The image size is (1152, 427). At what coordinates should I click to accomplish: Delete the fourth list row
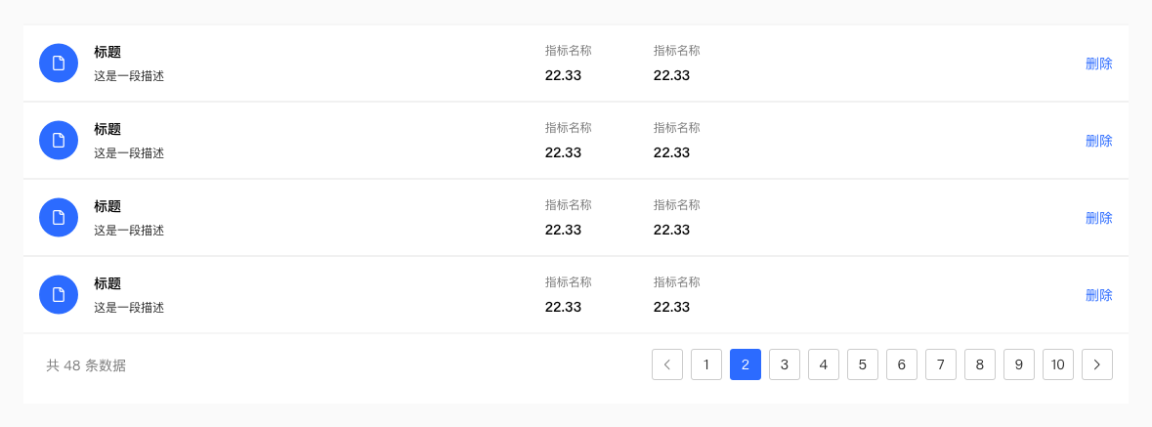tap(1098, 295)
